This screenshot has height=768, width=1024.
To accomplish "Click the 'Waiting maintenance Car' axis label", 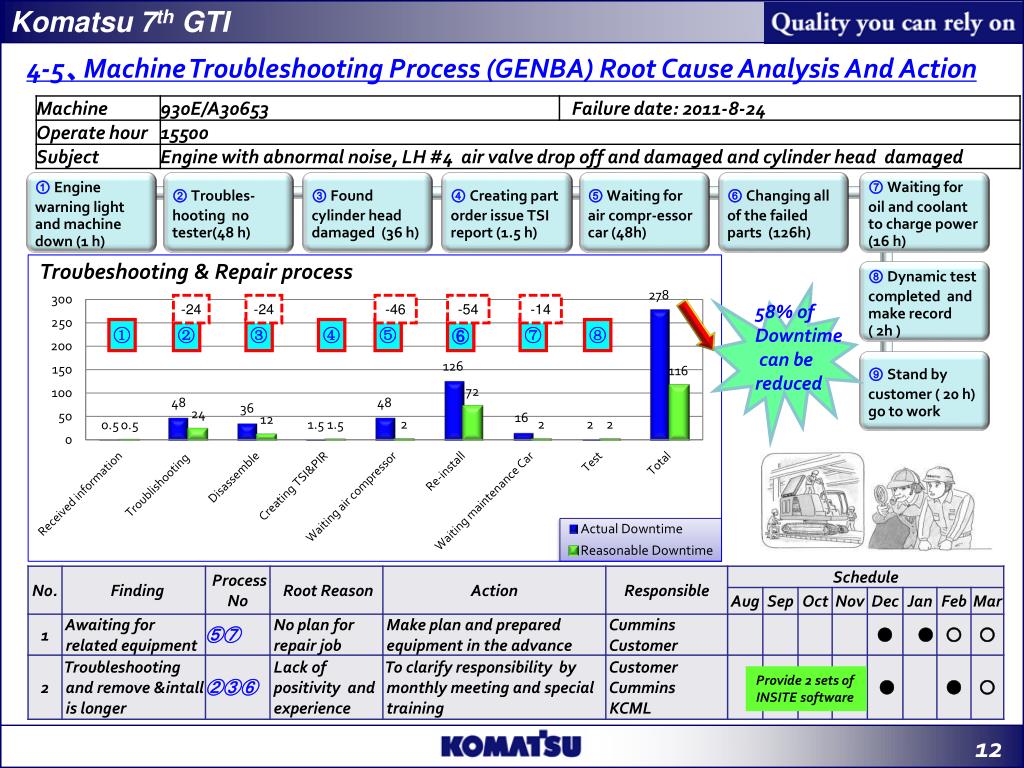I will click(x=484, y=501).
